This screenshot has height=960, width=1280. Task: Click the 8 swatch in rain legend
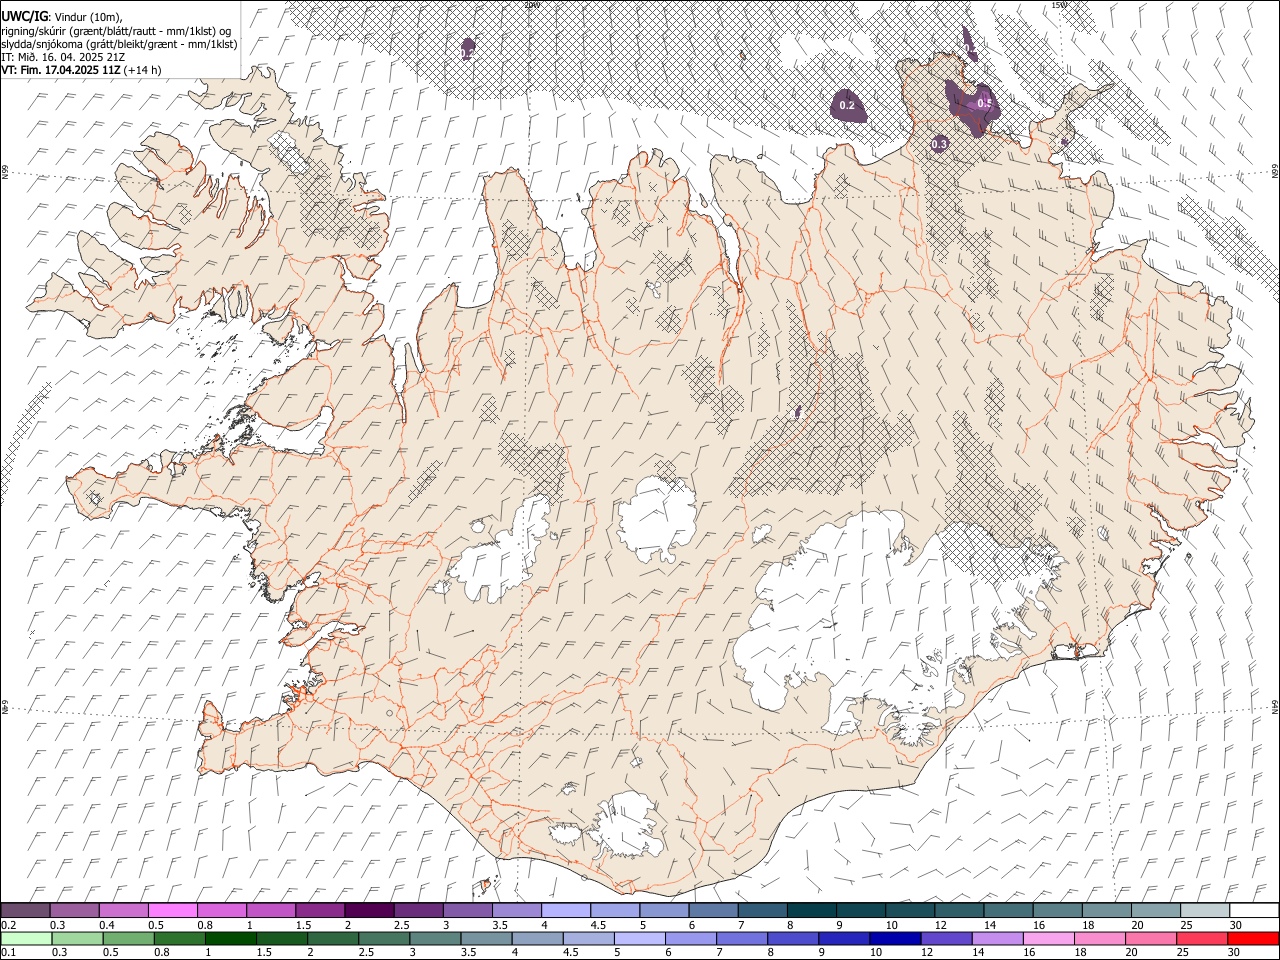point(793,939)
